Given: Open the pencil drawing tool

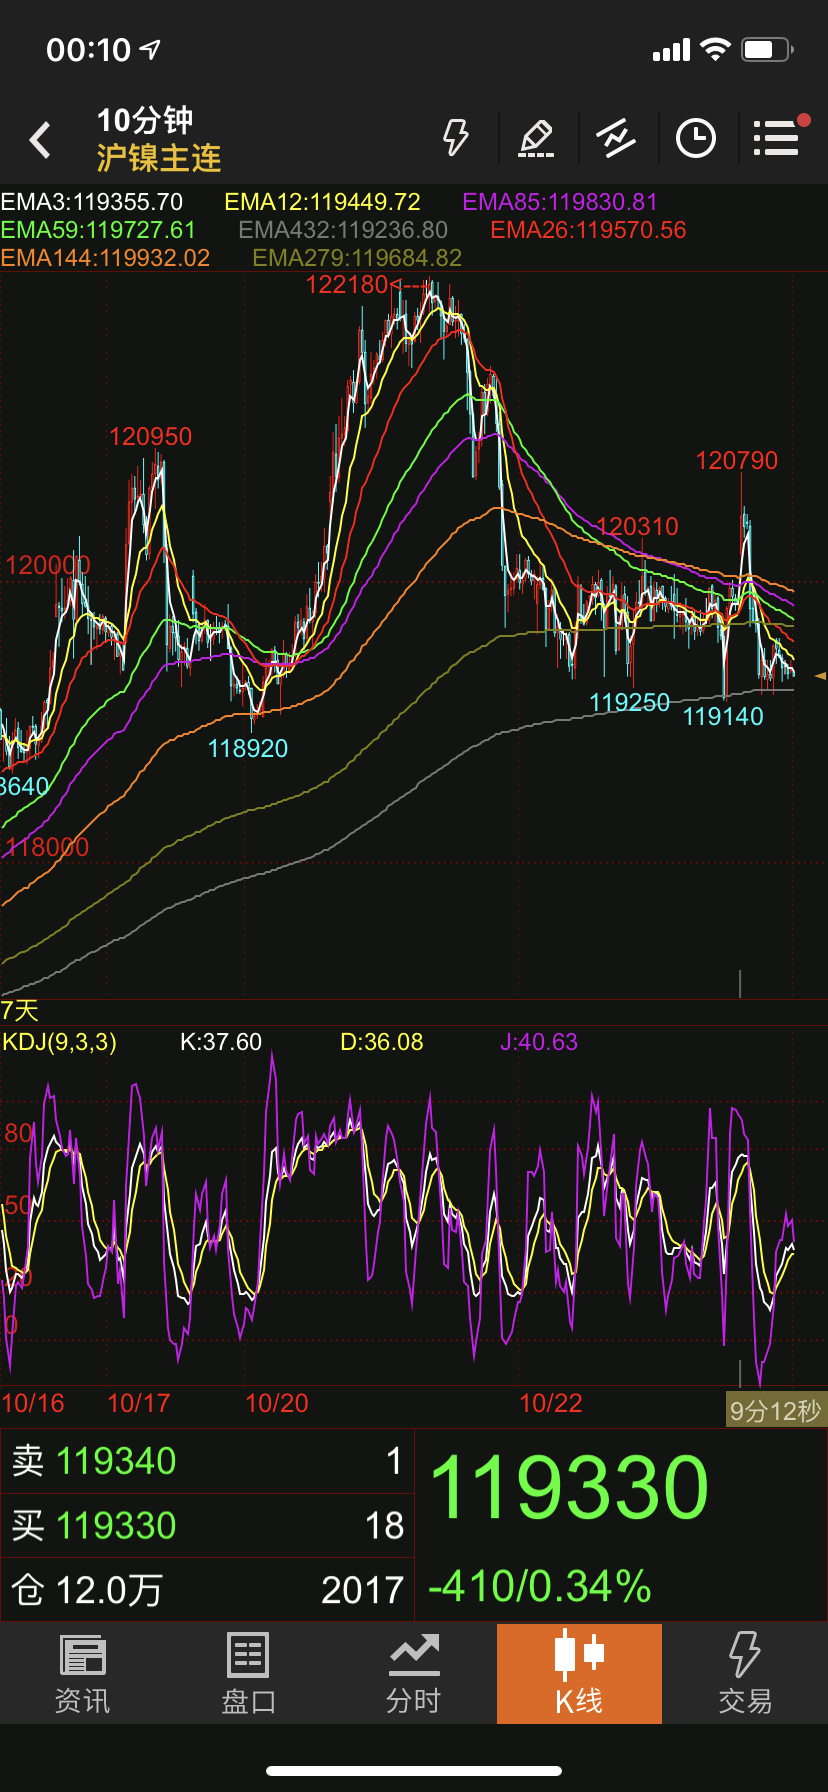Looking at the screenshot, I should click(536, 138).
